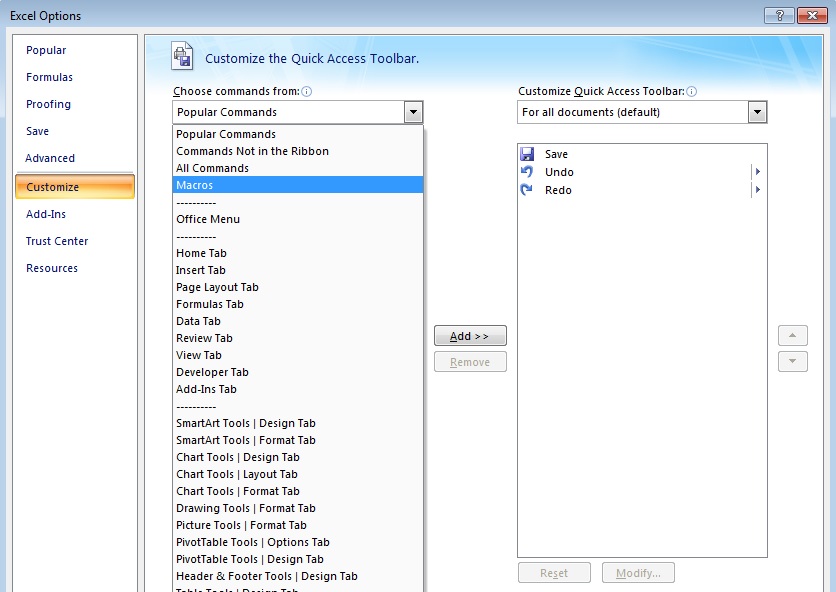Viewport: 836px width, 592px height.
Task: Select Insert Tab in commands list
Action: coord(298,270)
